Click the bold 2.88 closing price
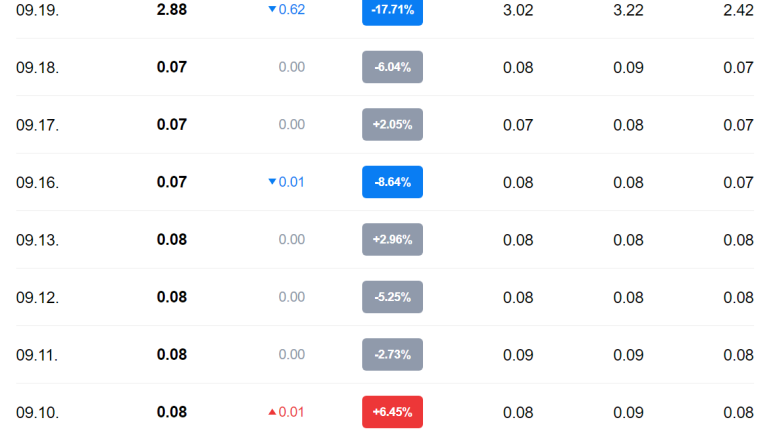The height and width of the screenshot is (437, 773). pos(172,10)
